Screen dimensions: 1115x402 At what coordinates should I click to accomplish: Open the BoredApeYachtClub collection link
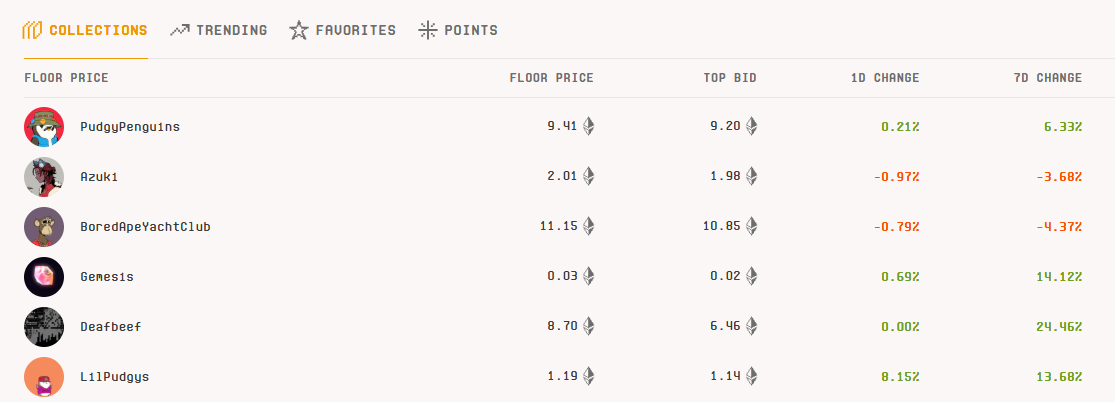tap(146, 227)
